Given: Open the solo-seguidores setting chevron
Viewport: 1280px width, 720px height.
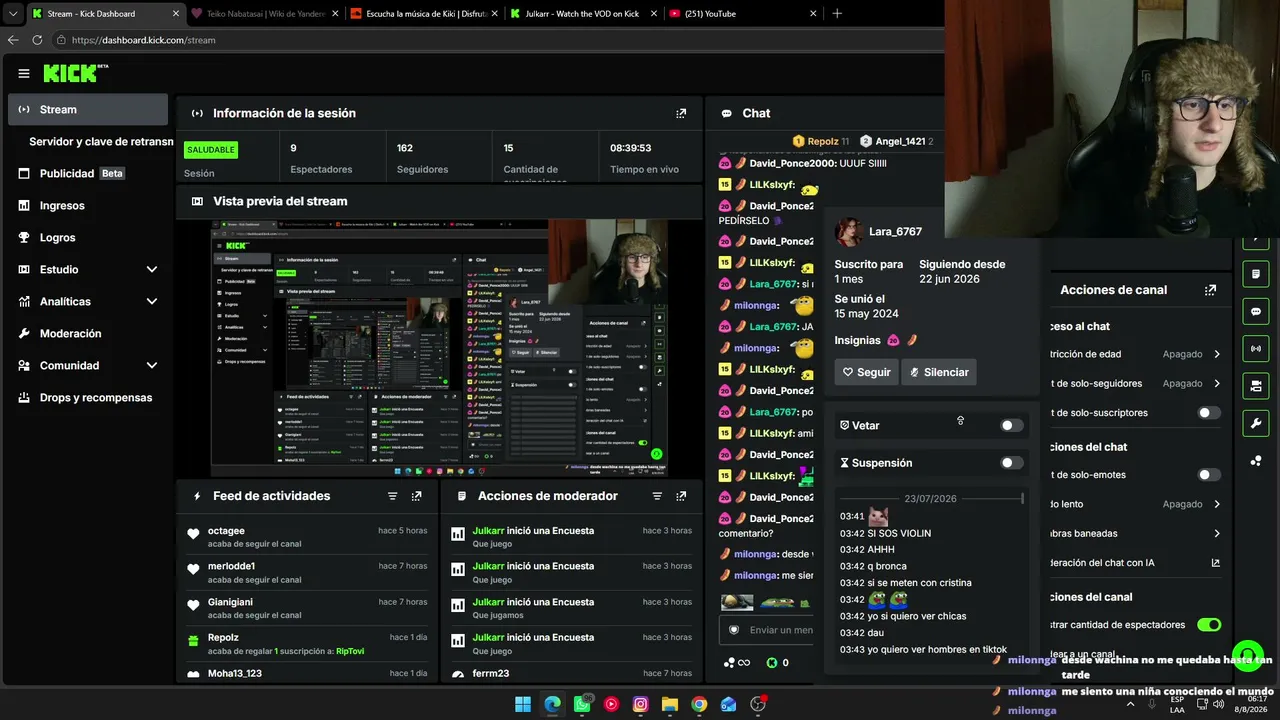Looking at the screenshot, I should pyautogui.click(x=1217, y=384).
